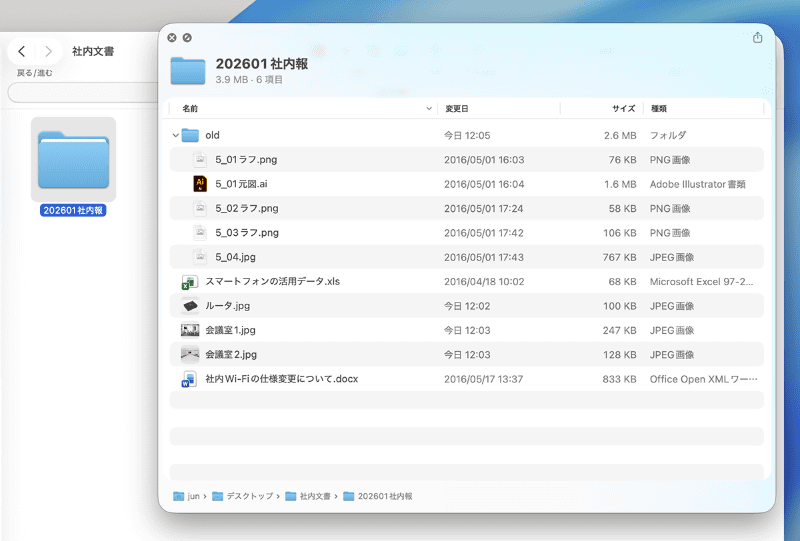This screenshot has height=541, width=800.
Task: Select the 社内Wi-Fiの仕様変更について.docx file name
Action: click(282, 379)
